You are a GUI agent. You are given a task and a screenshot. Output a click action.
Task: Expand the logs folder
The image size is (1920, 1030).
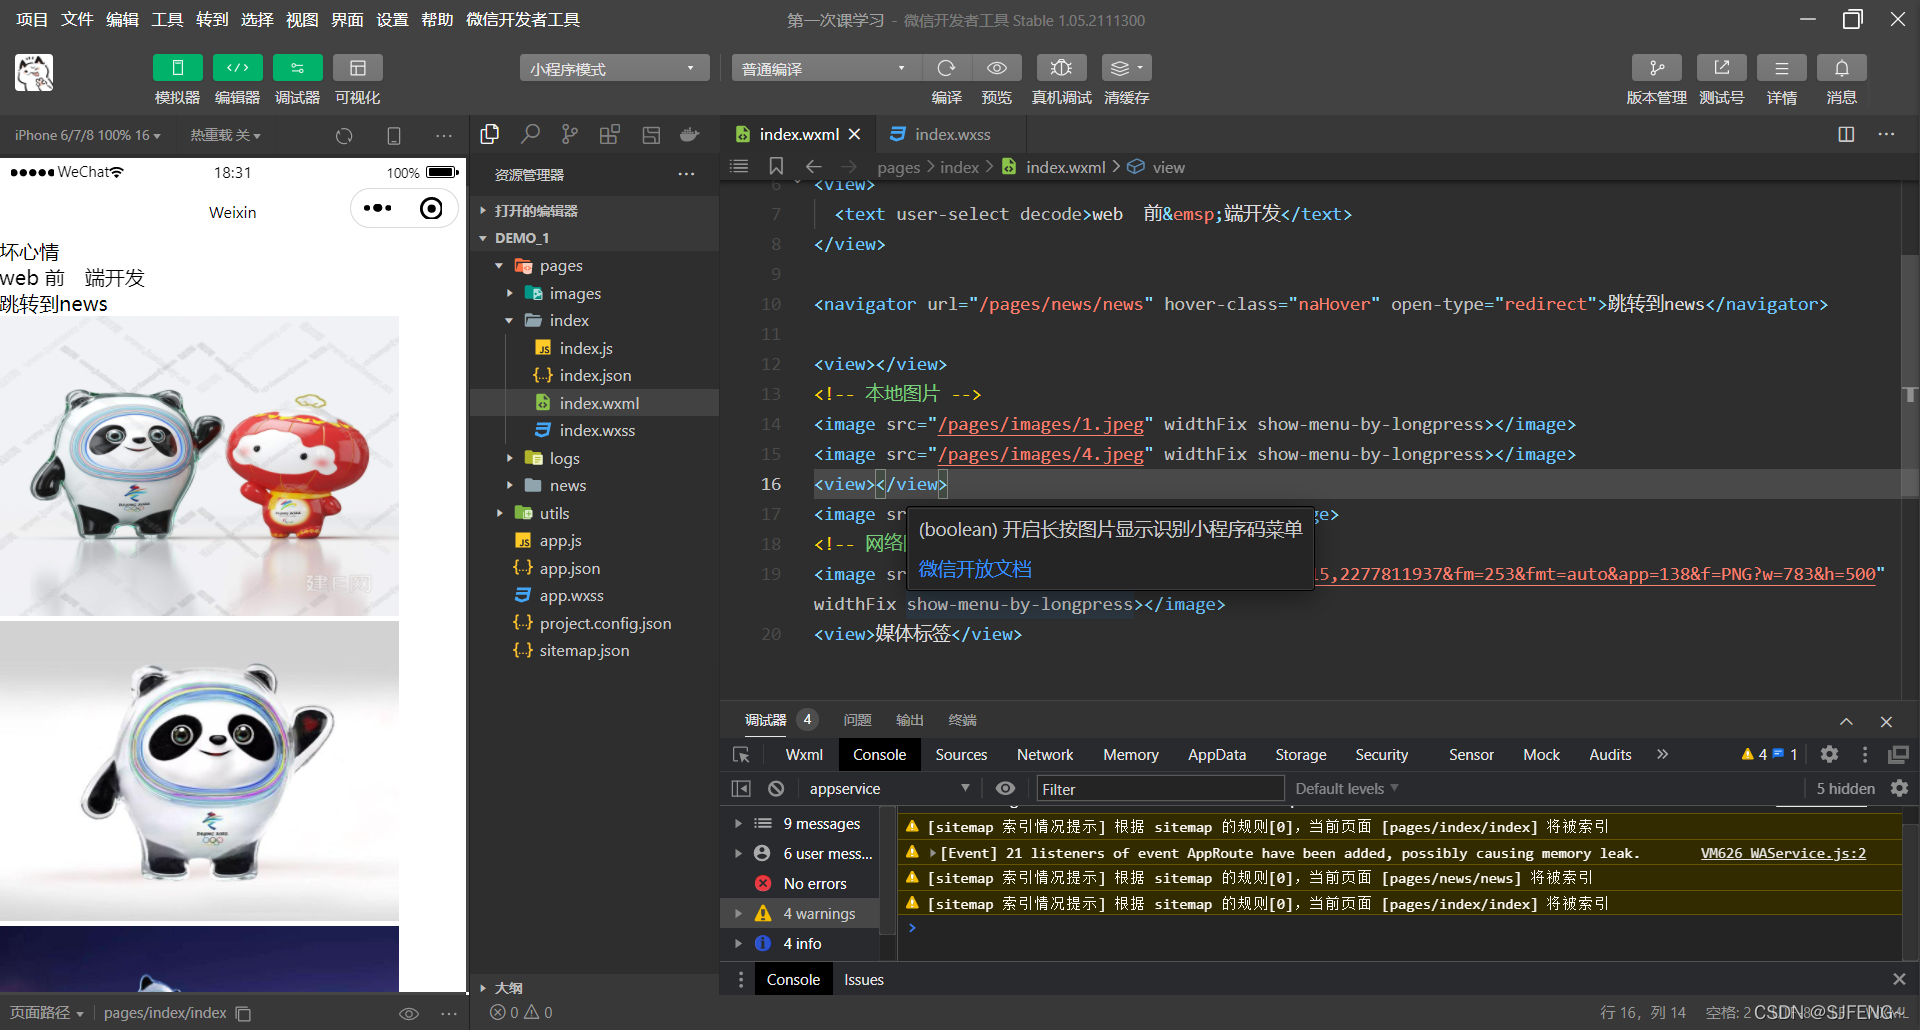(x=594, y=458)
